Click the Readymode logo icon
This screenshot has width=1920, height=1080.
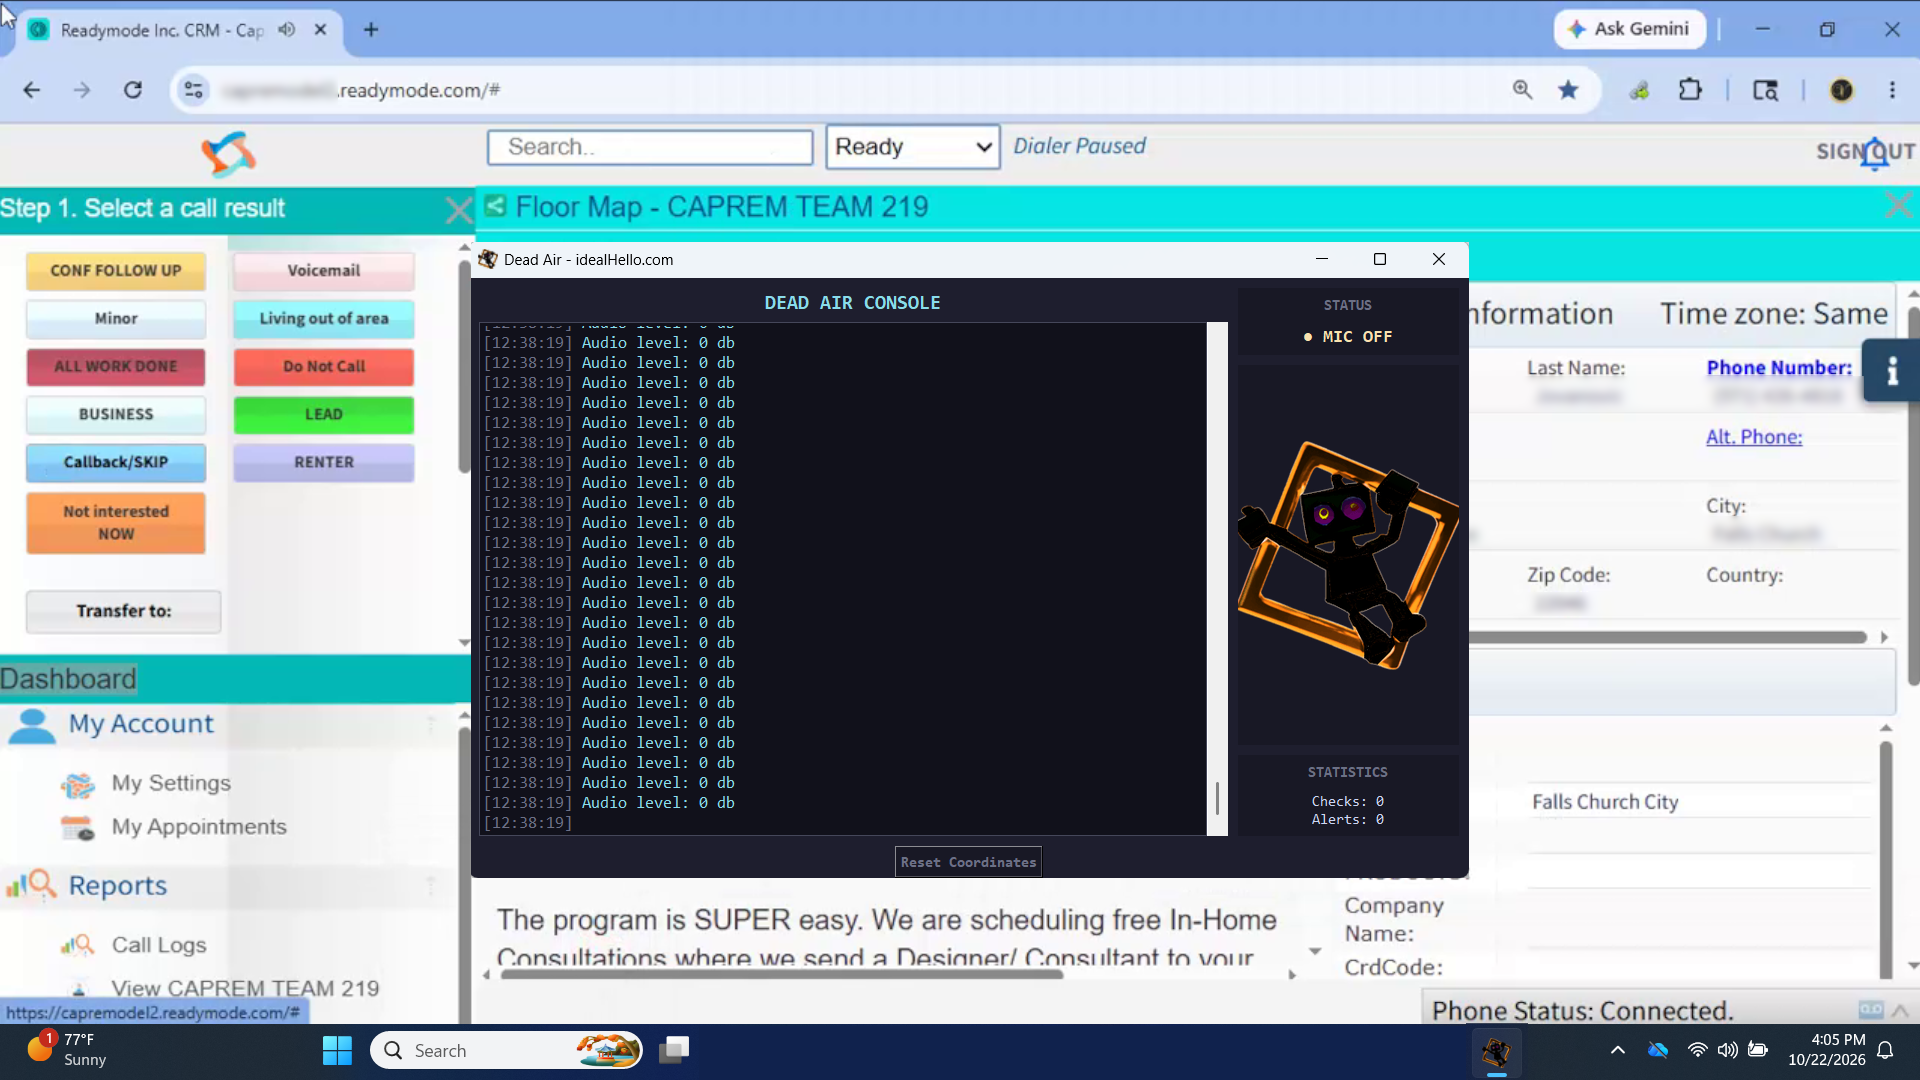pos(228,154)
